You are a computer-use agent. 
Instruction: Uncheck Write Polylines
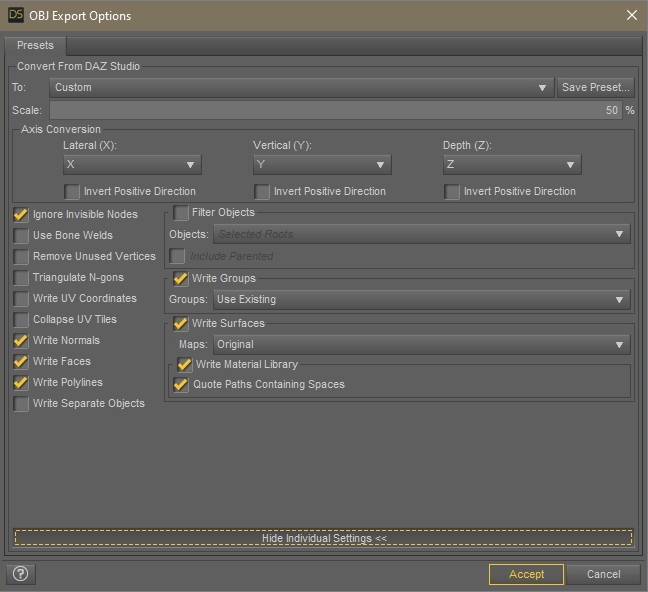coord(21,383)
